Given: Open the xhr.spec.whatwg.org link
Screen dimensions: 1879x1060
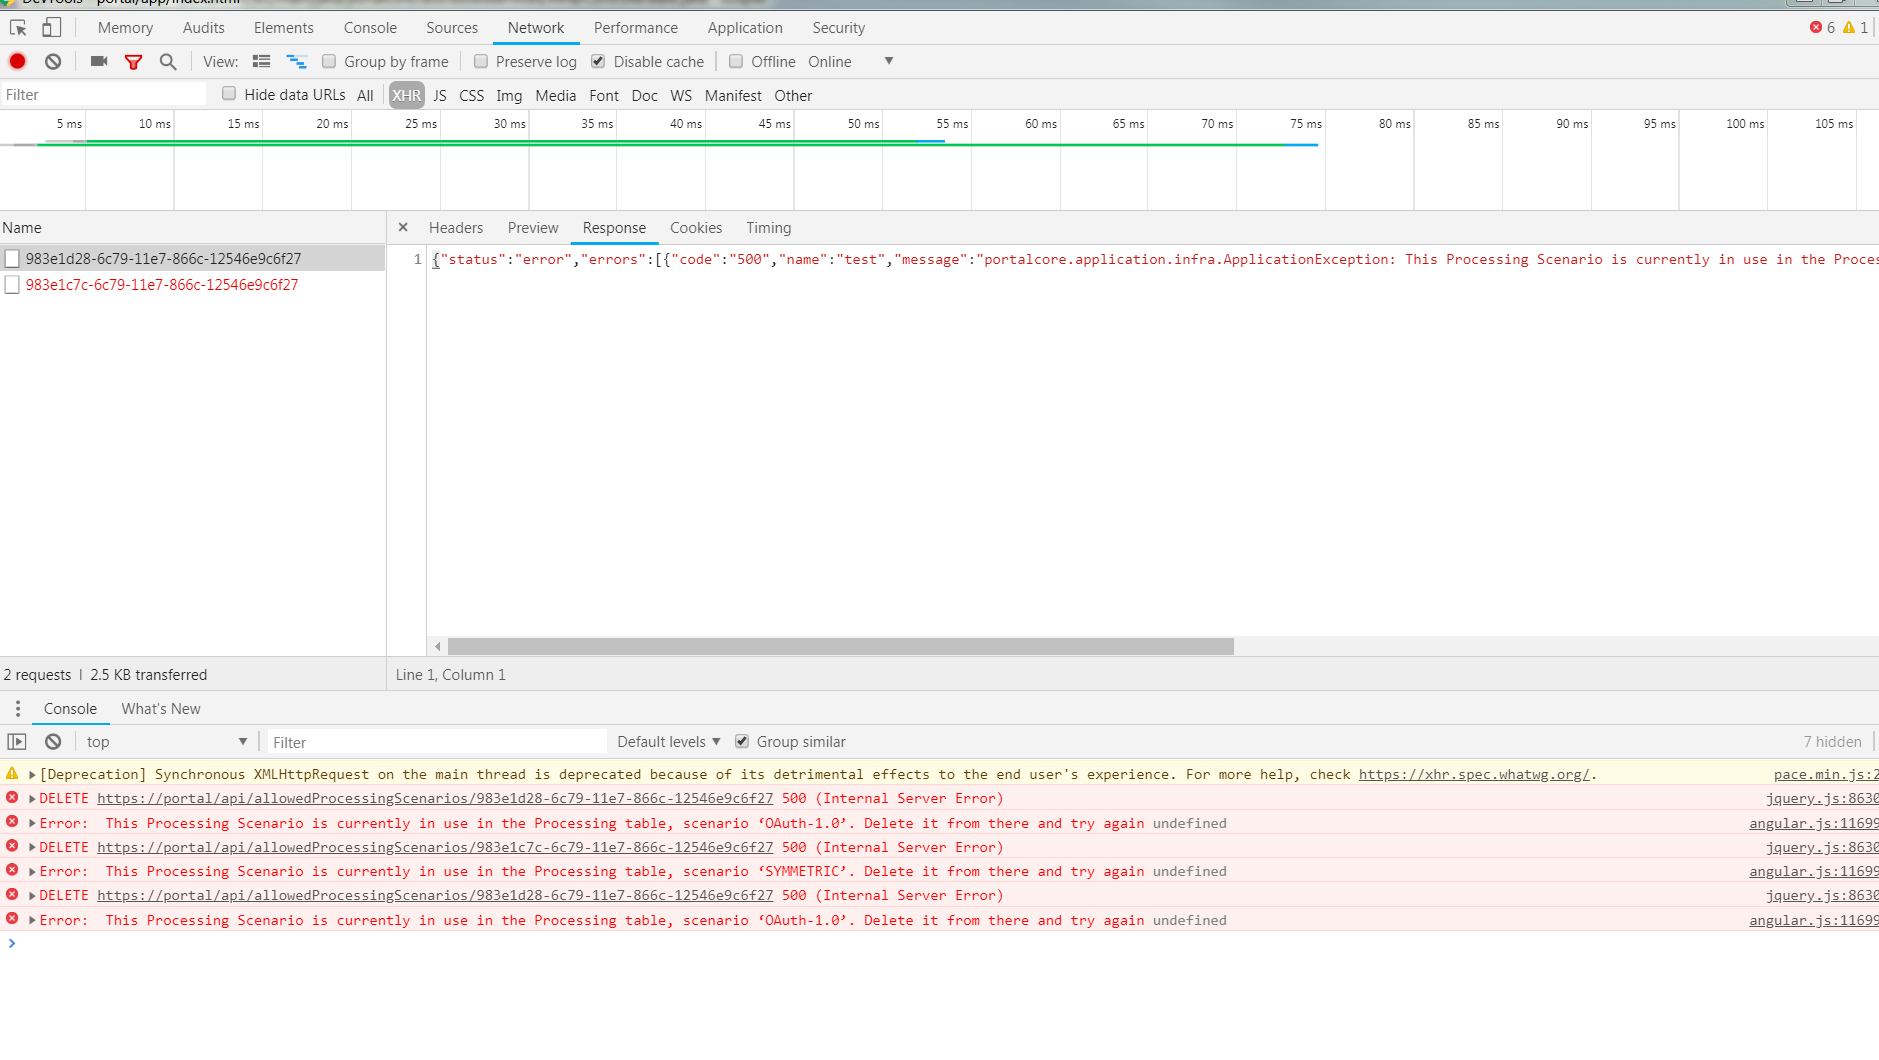Looking at the screenshot, I should [1474, 774].
